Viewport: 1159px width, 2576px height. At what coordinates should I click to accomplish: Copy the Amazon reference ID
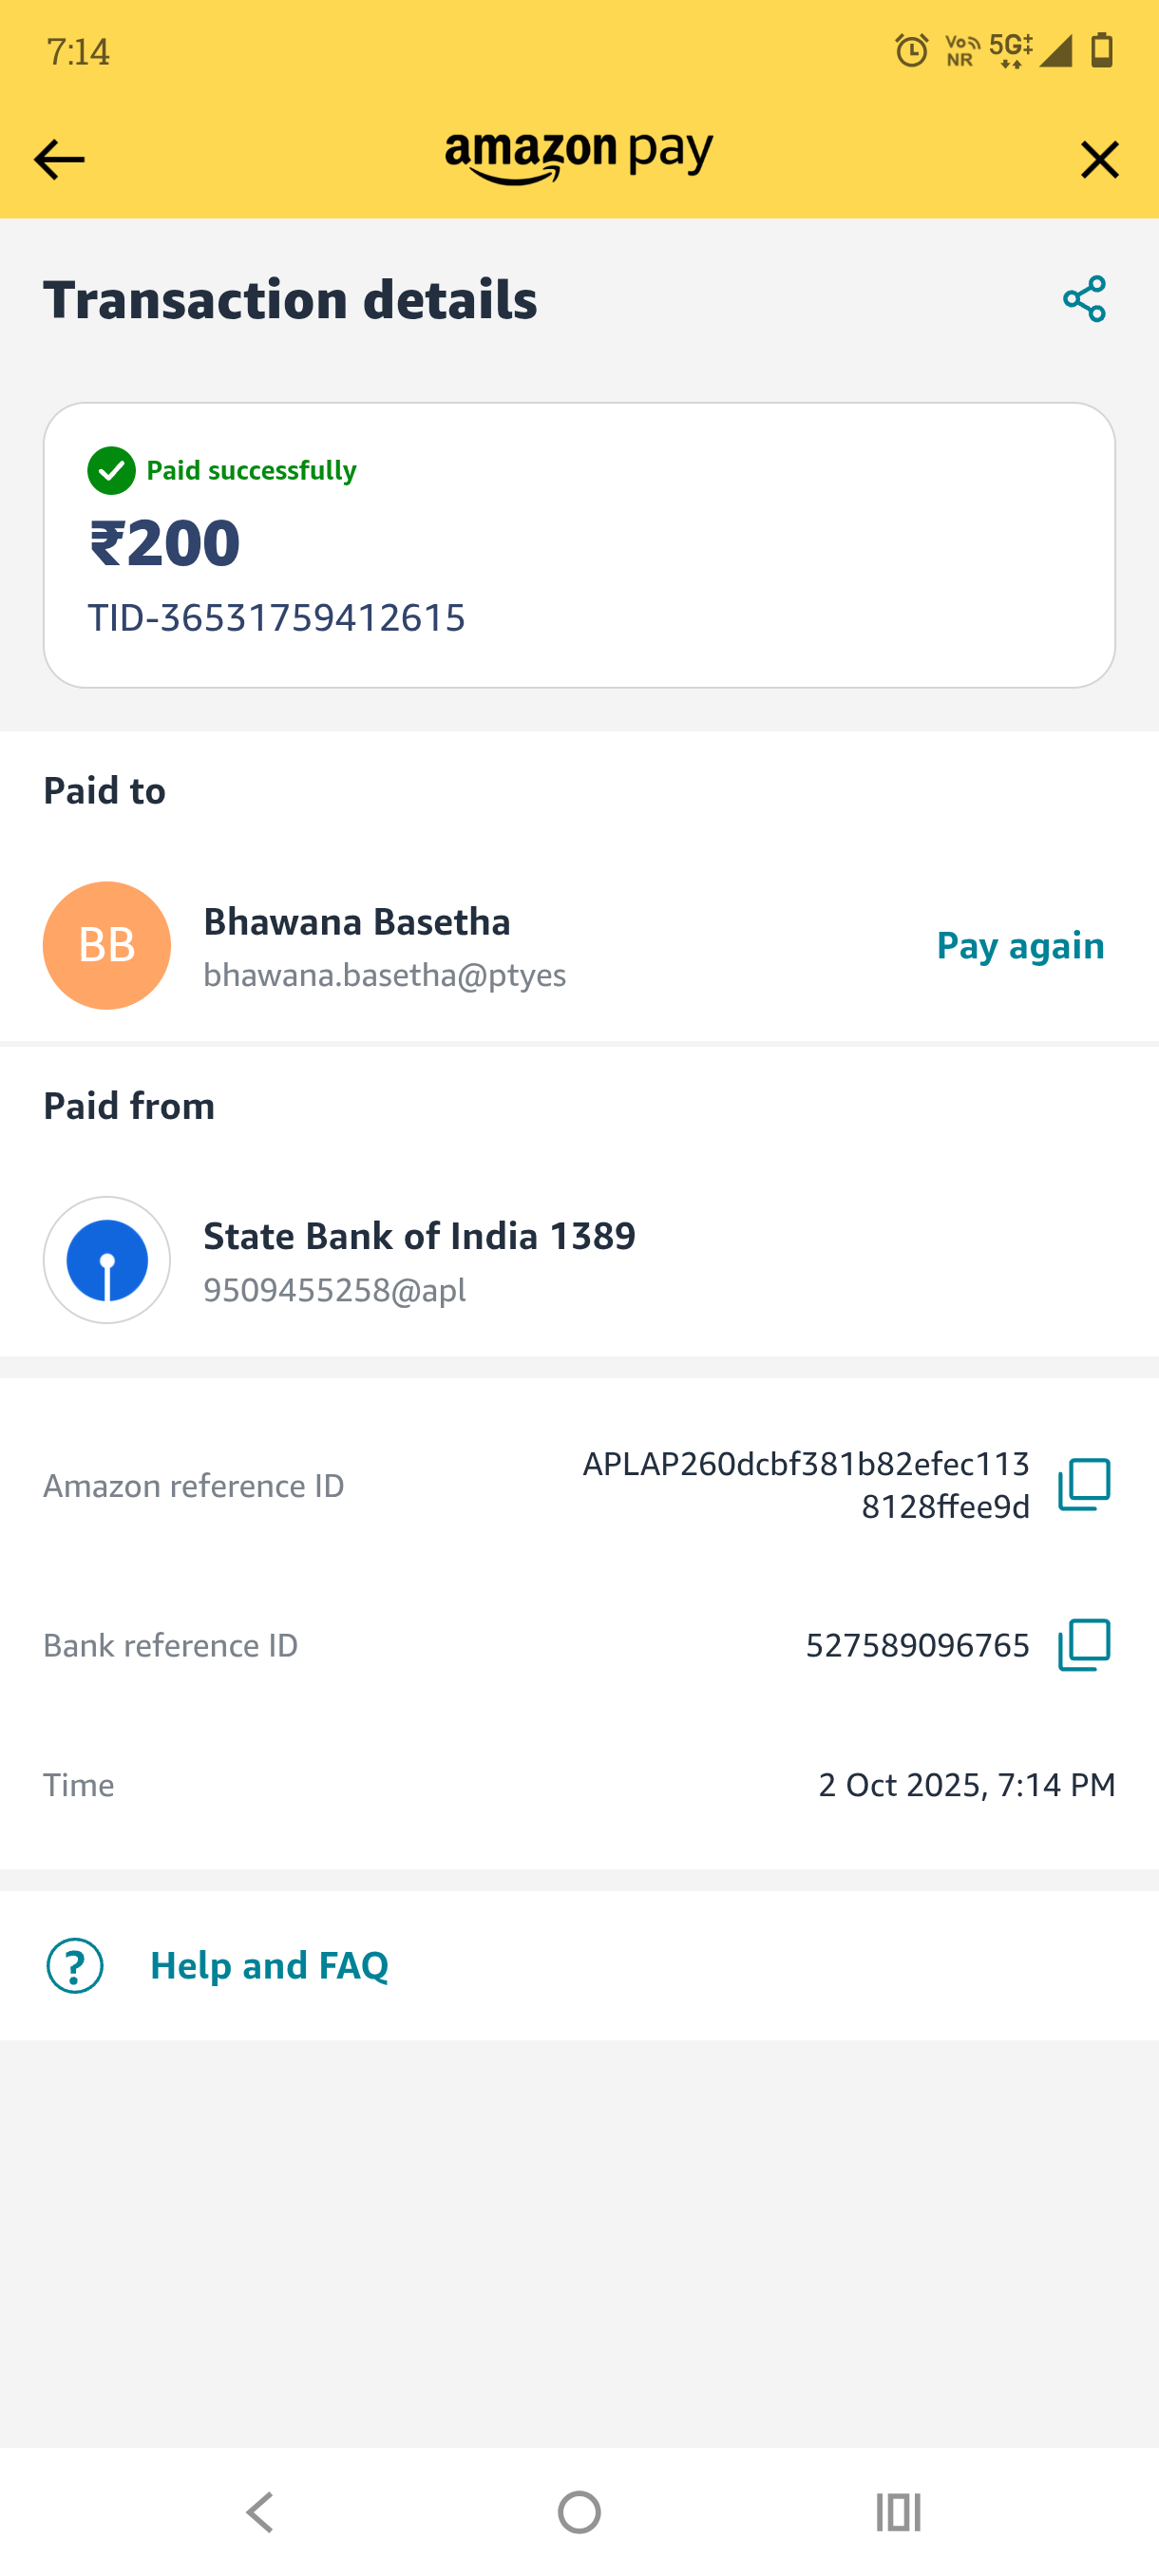[1084, 1485]
